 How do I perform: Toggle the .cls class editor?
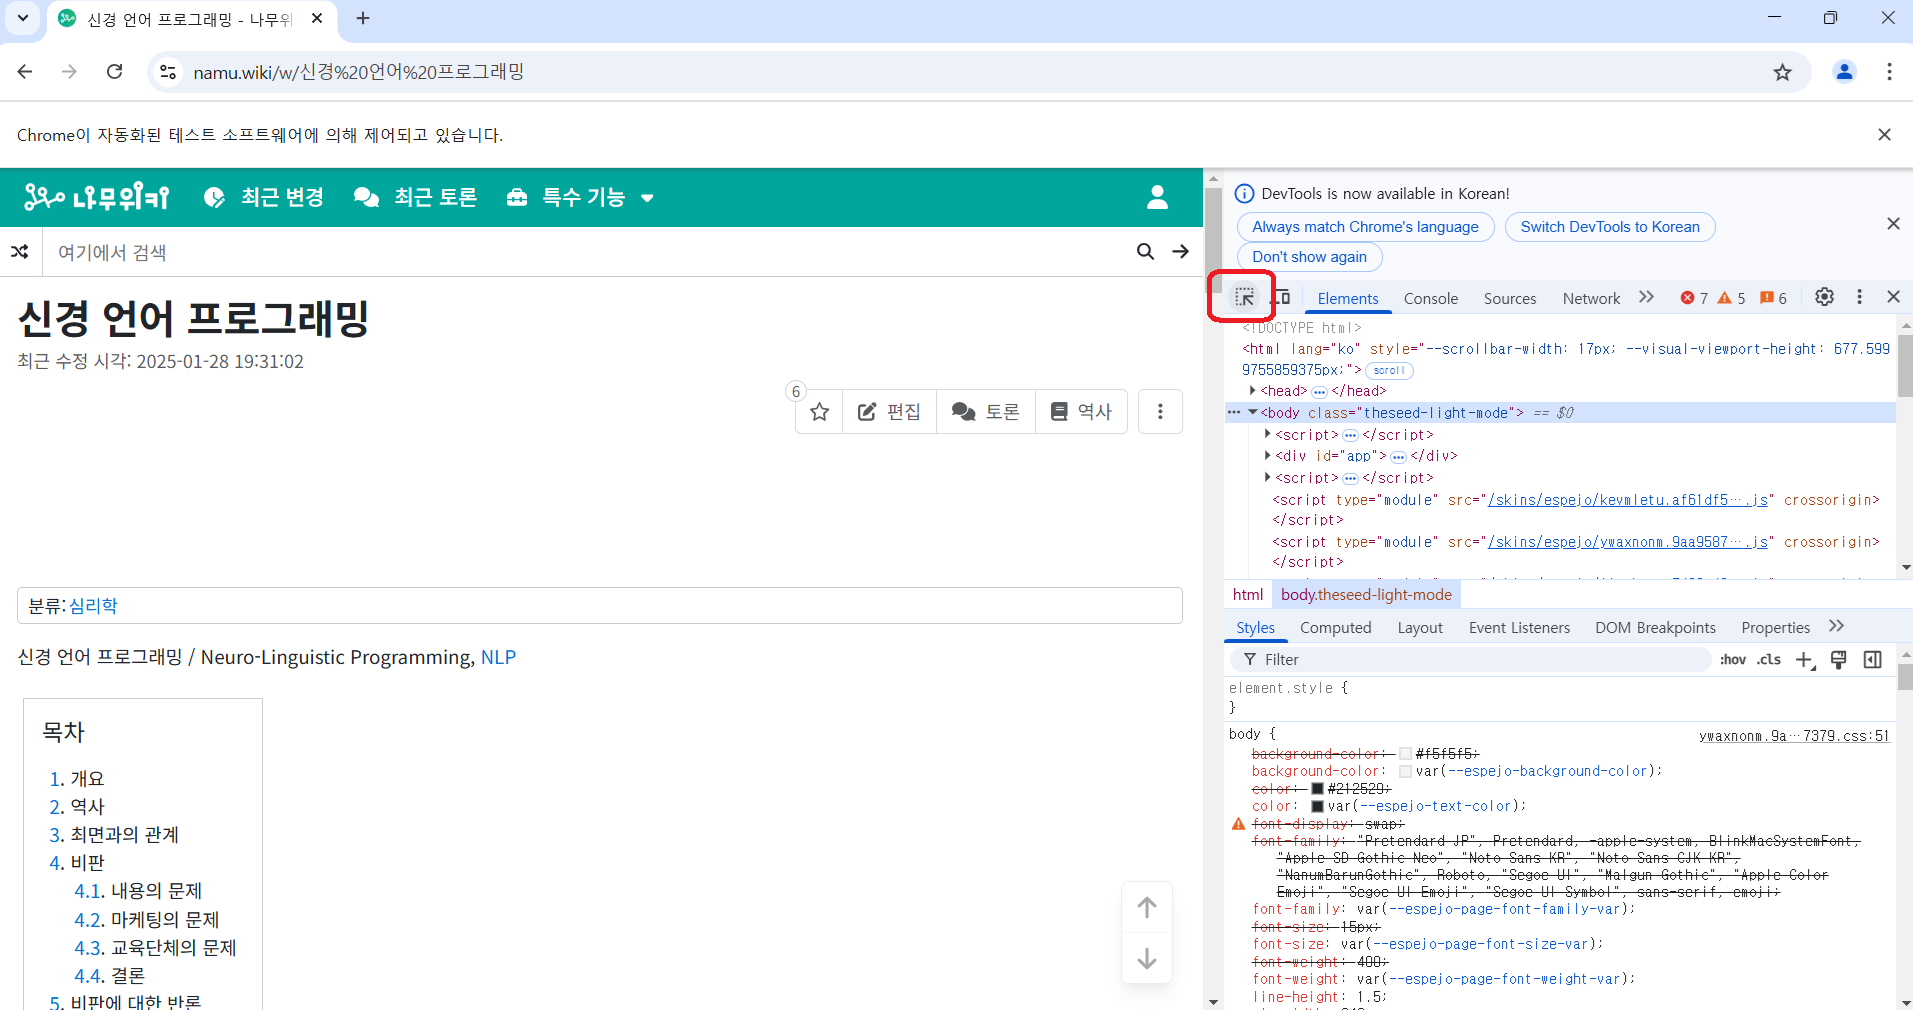coord(1769,660)
